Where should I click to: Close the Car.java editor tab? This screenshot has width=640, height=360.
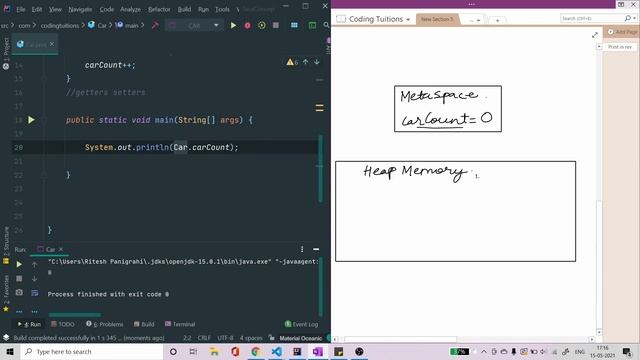click(52, 44)
